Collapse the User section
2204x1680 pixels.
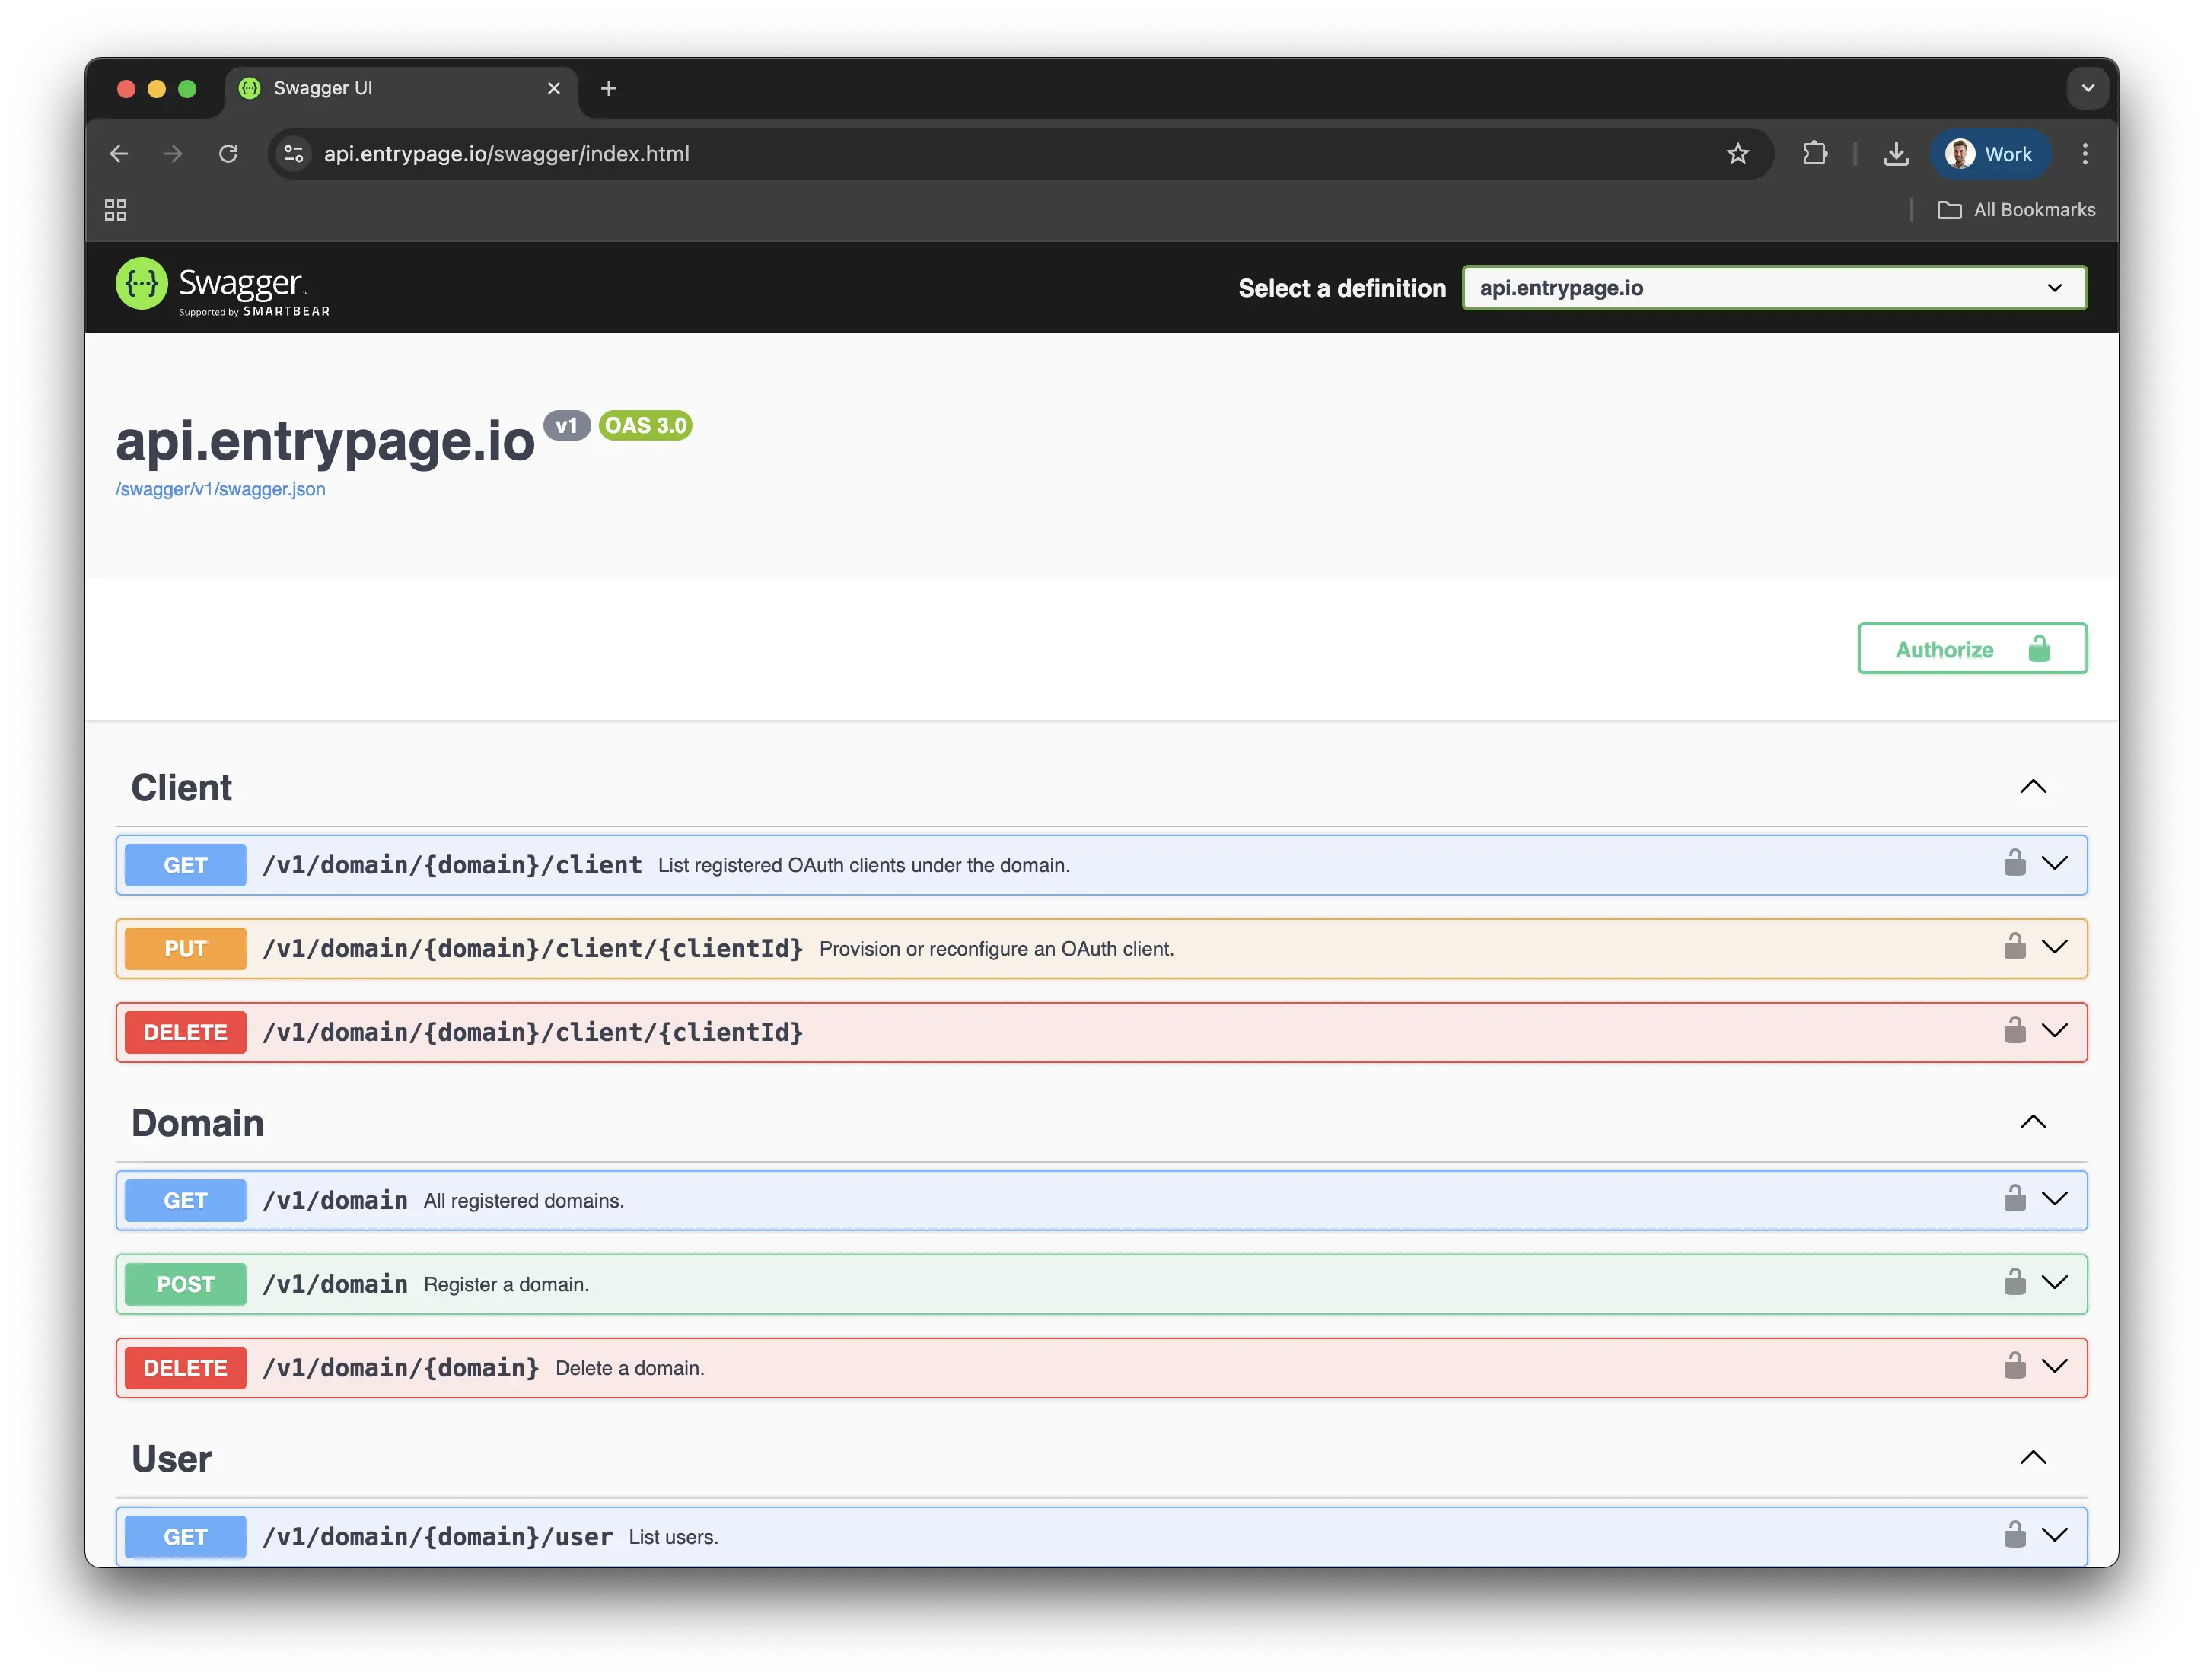(2033, 1458)
